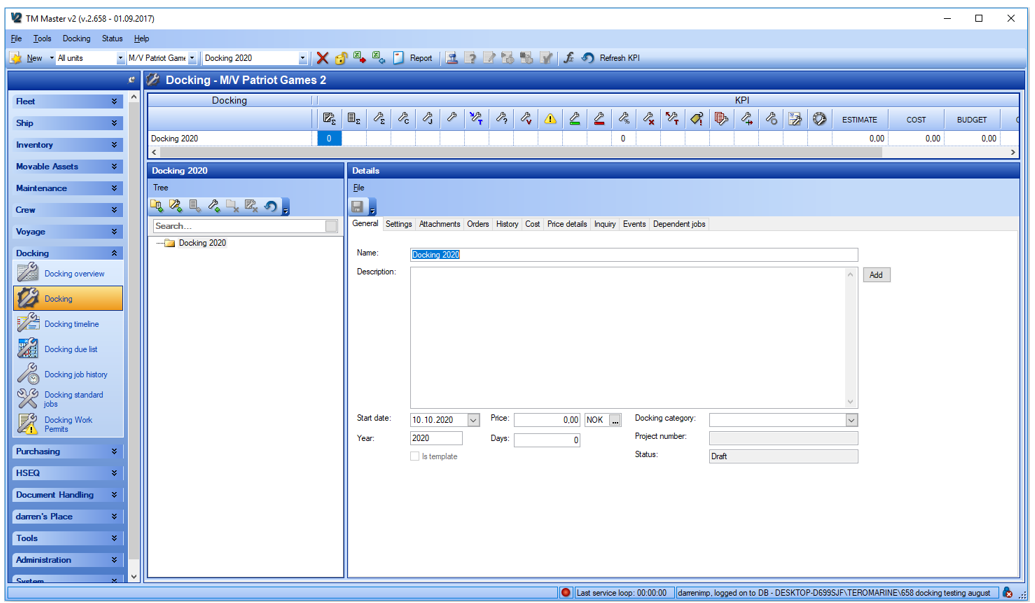
Task: Click the Refresh KPI arrow icon
Action: point(587,58)
